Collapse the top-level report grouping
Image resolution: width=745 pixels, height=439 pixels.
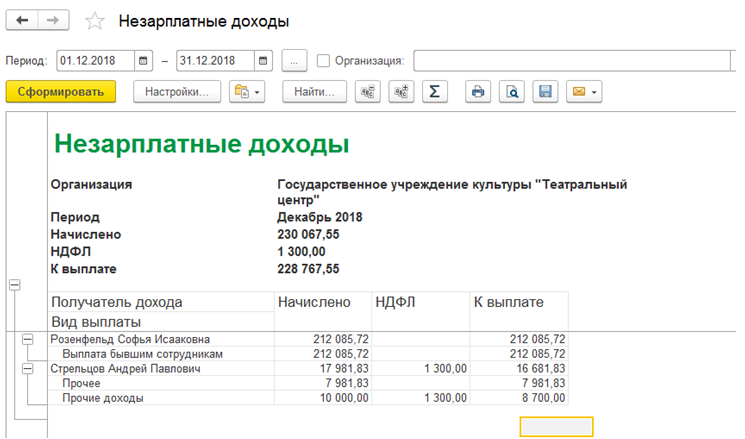tap(15, 285)
